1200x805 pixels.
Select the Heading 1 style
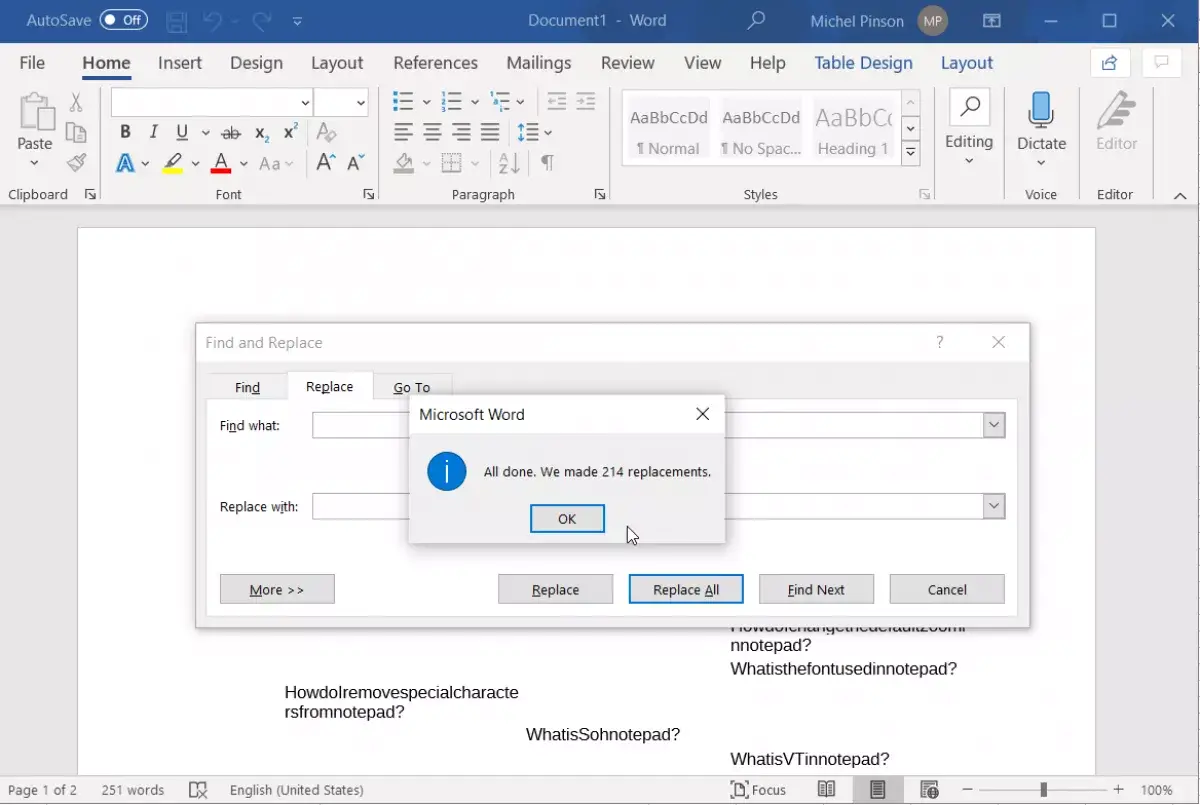click(x=852, y=130)
